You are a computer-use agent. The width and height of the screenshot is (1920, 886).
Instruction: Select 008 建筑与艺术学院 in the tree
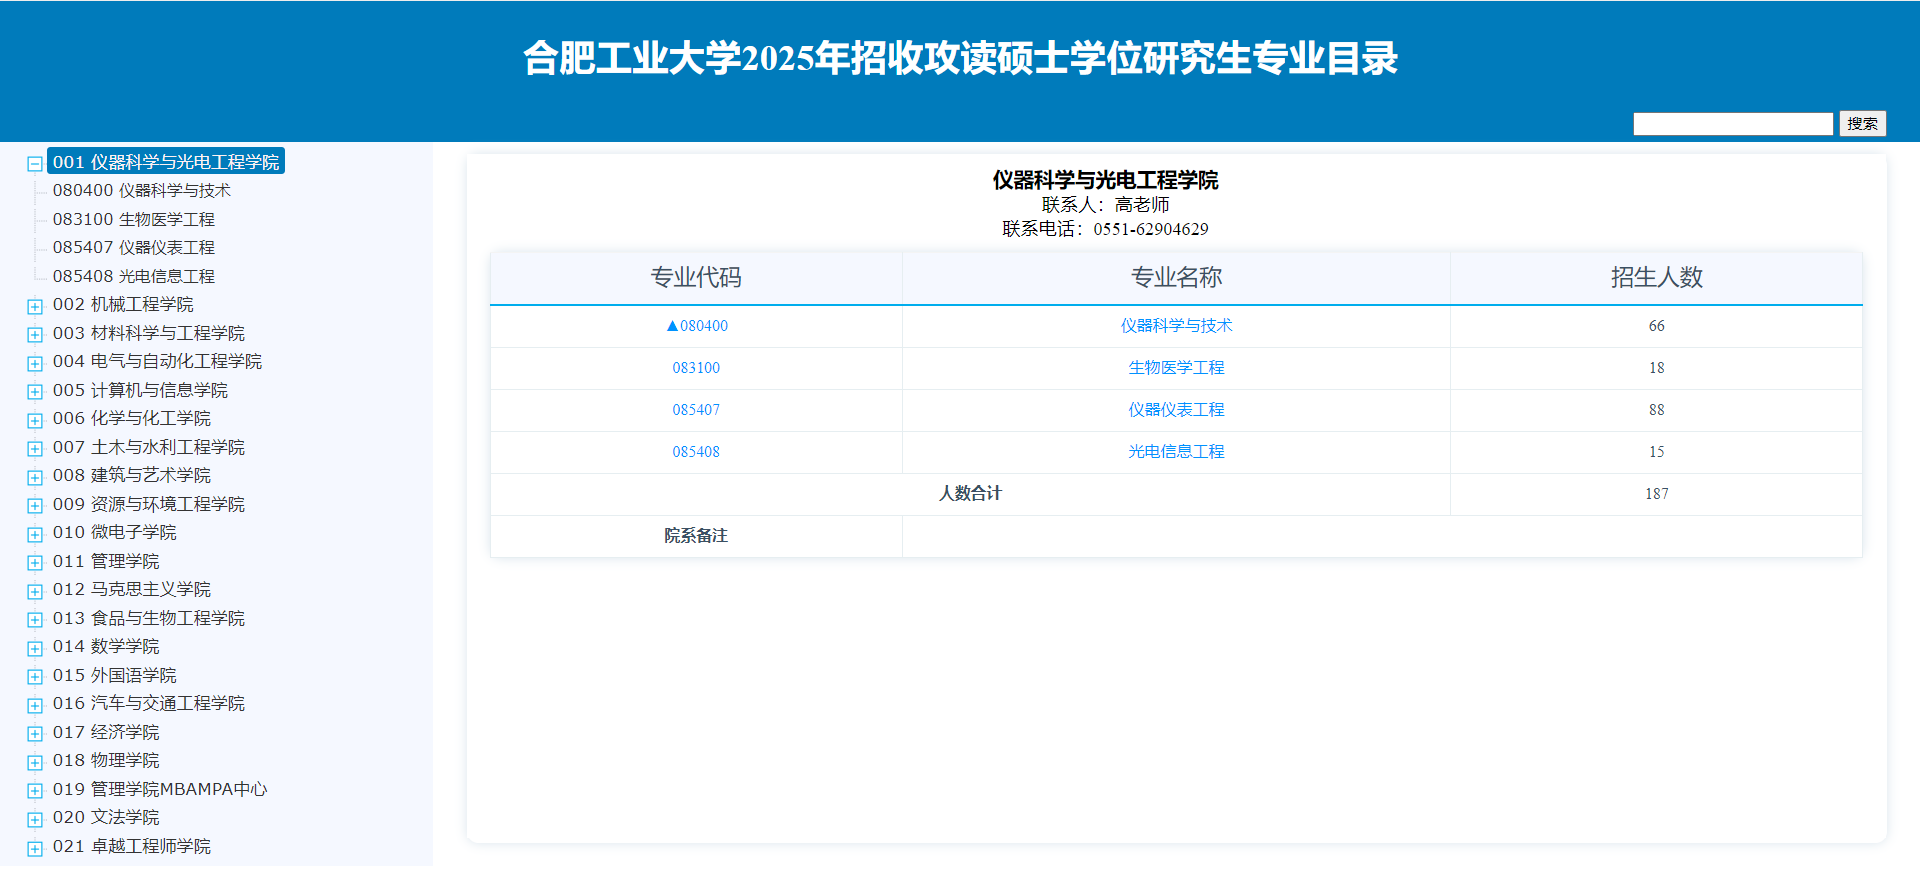pyautogui.click(x=132, y=475)
